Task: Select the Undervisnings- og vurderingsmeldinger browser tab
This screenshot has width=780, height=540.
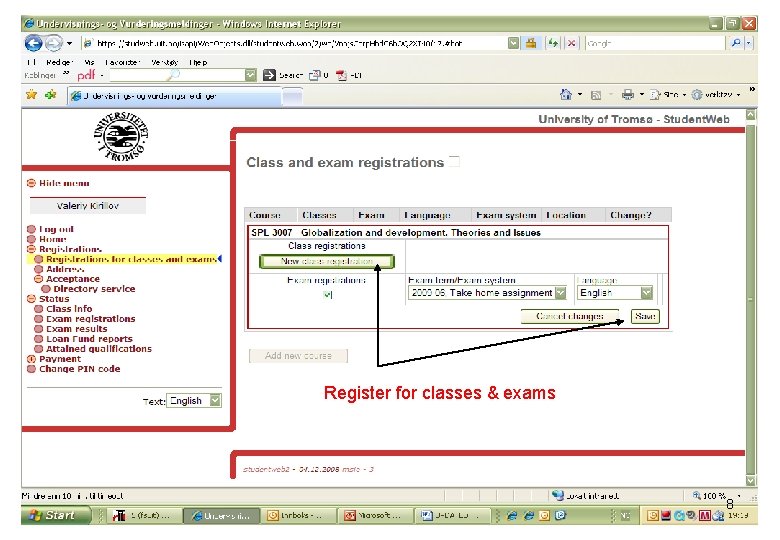Action: (x=174, y=96)
